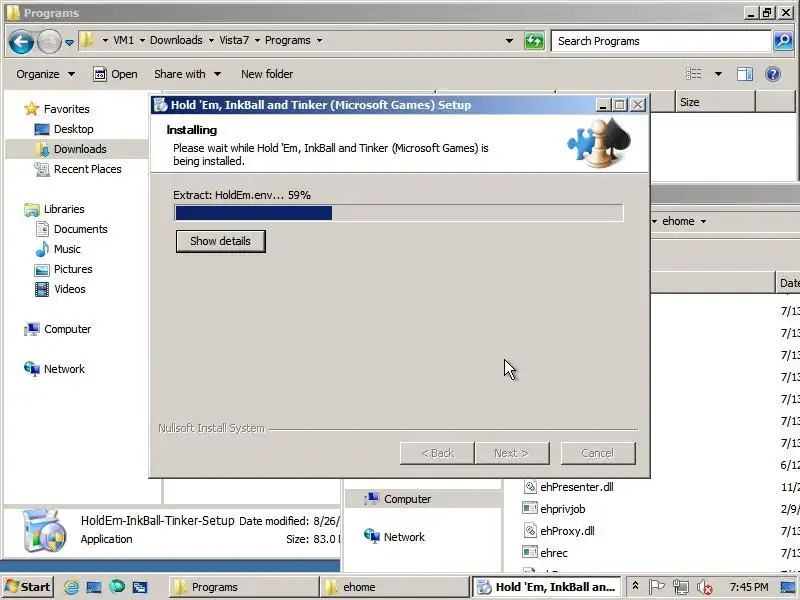This screenshot has width=800, height=600.
Task: Switch to ehome taskbar button
Action: pos(395,587)
